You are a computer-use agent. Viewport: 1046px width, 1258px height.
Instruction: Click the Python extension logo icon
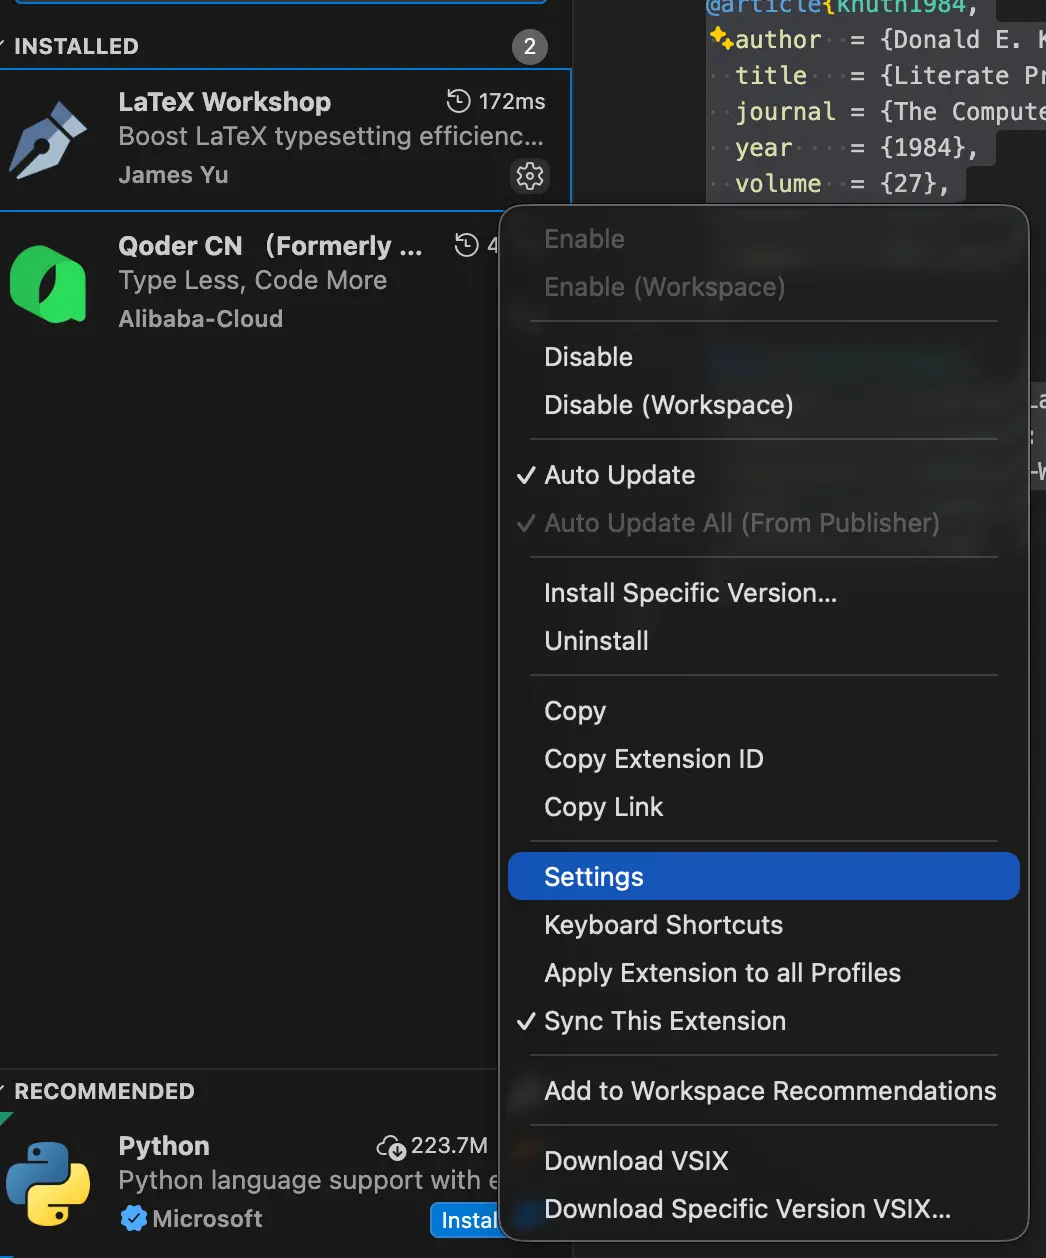48,1184
